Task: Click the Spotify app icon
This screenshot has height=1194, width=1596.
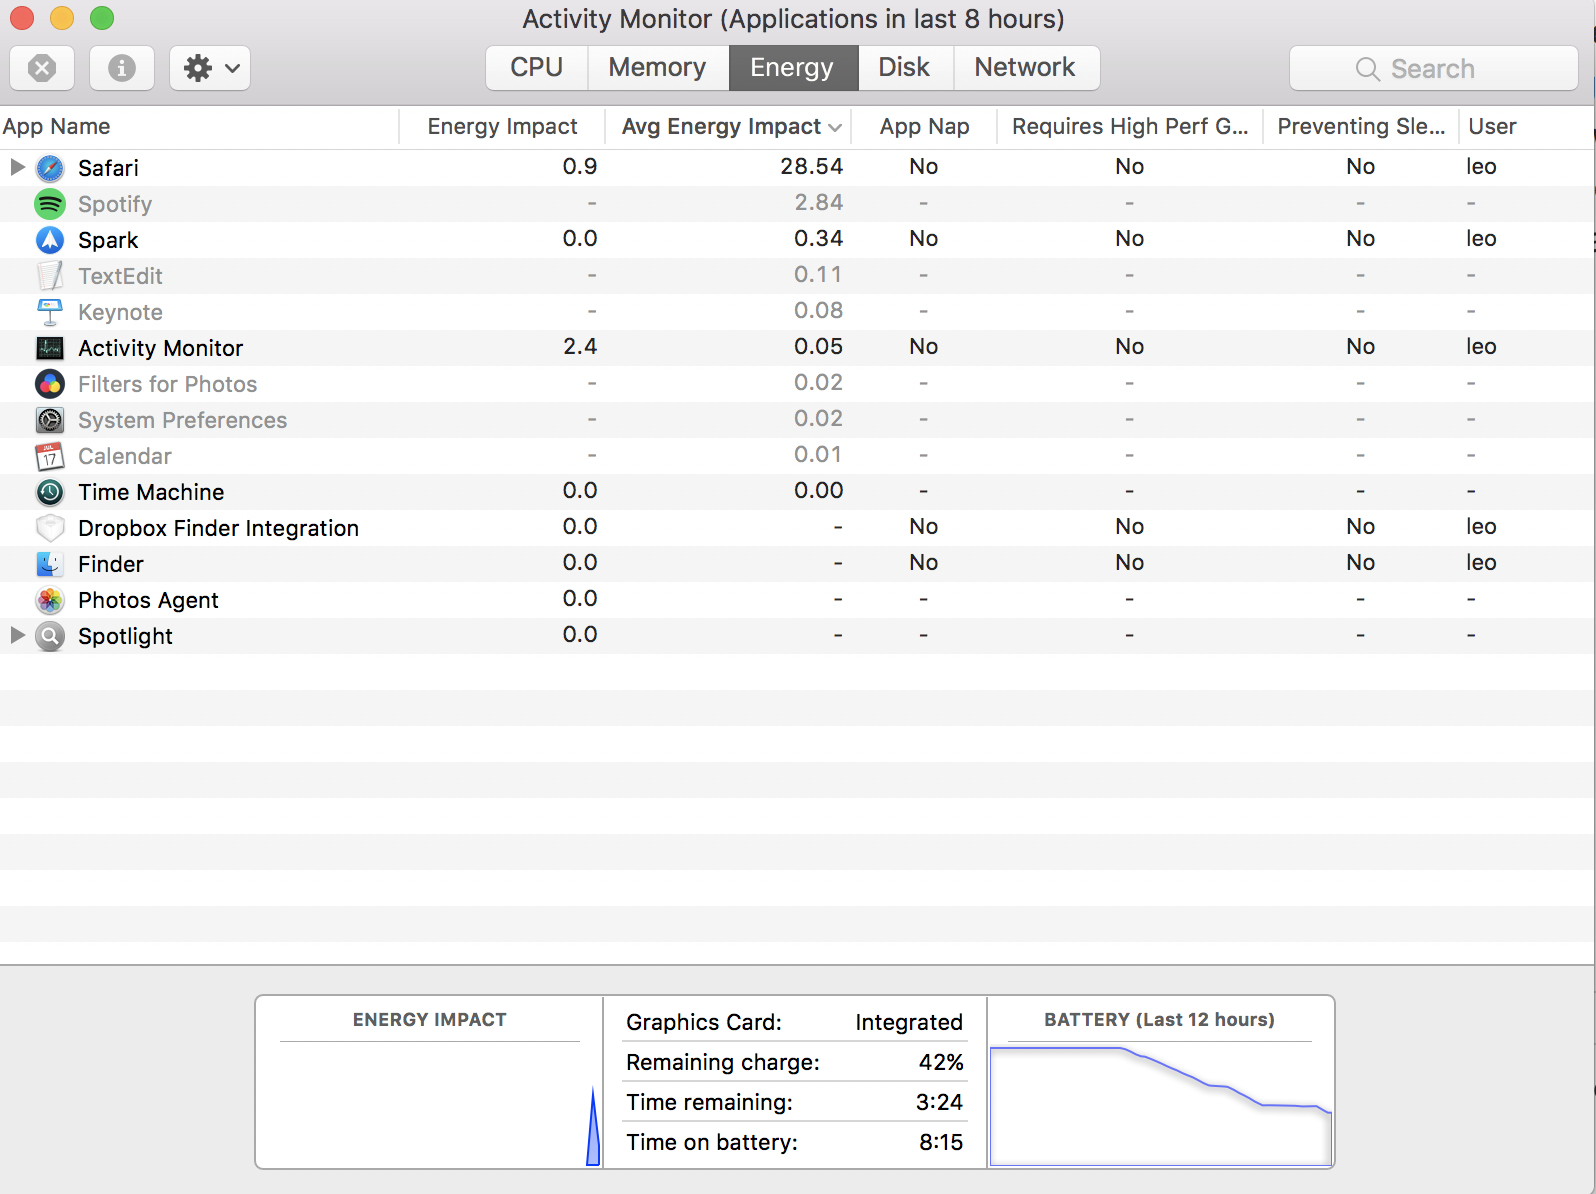Action: (50, 204)
